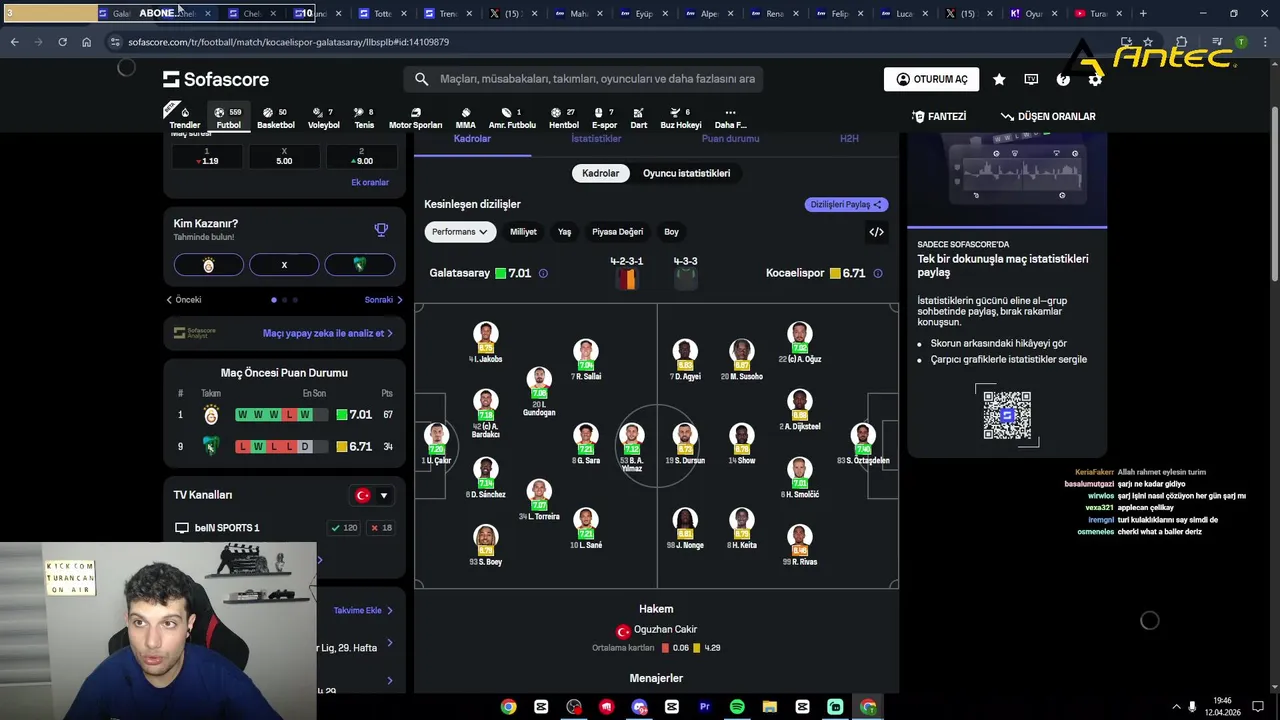Screen dimensions: 1280x720
Task: Open the Performans dropdown filter
Action: 460,232
